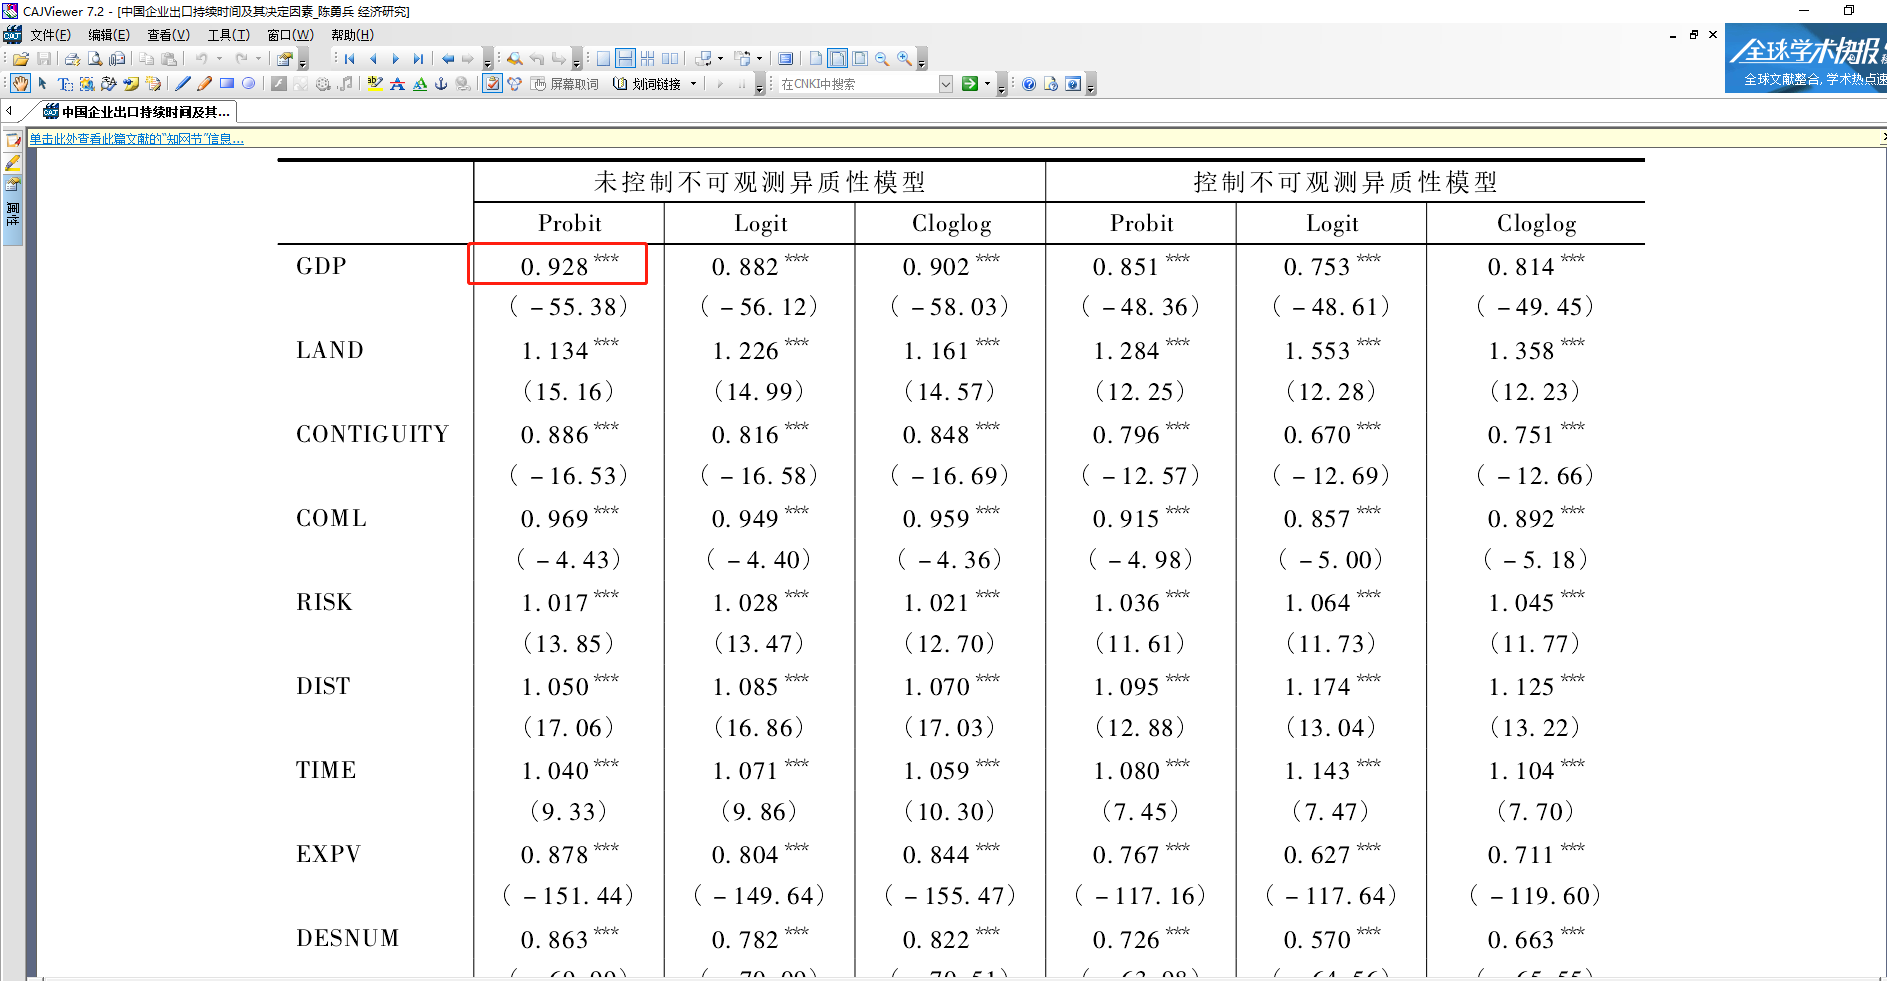1887x981 pixels.
Task: Select the rectangle annotation tool
Action: coord(227,84)
